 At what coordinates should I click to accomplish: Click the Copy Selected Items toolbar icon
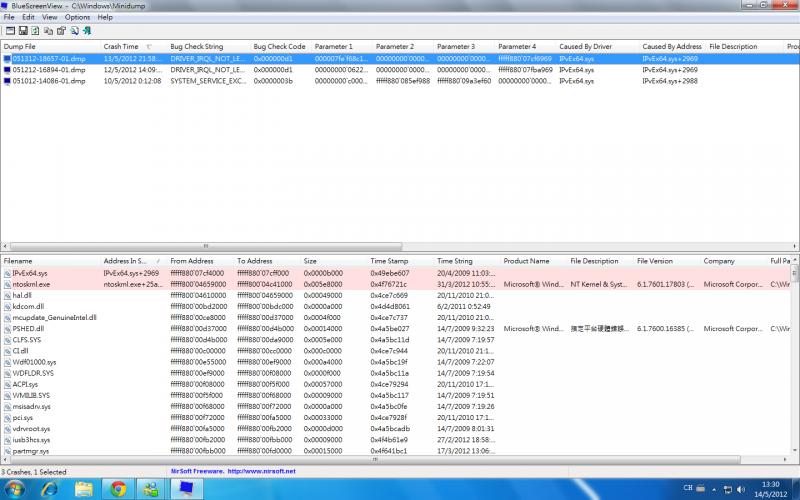46,31
